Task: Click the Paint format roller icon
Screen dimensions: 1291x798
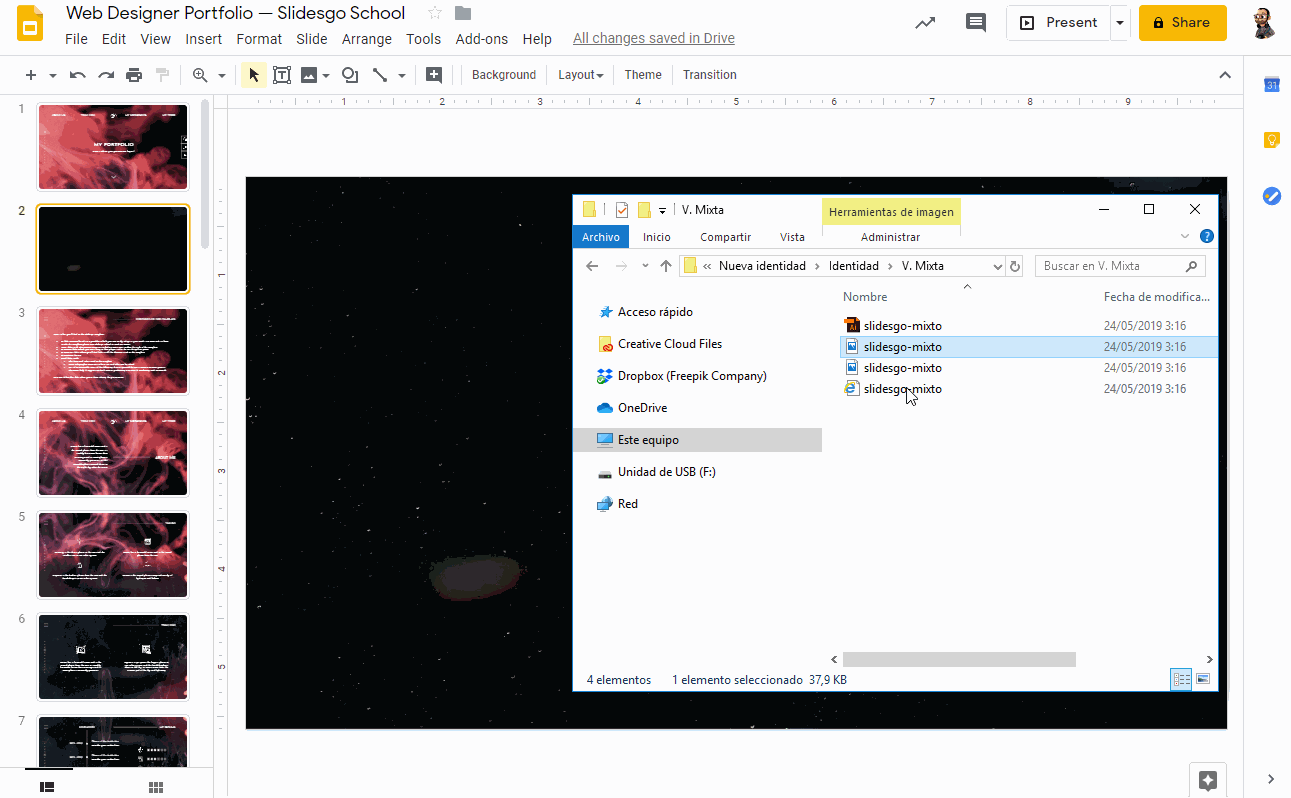Action: pos(162,75)
